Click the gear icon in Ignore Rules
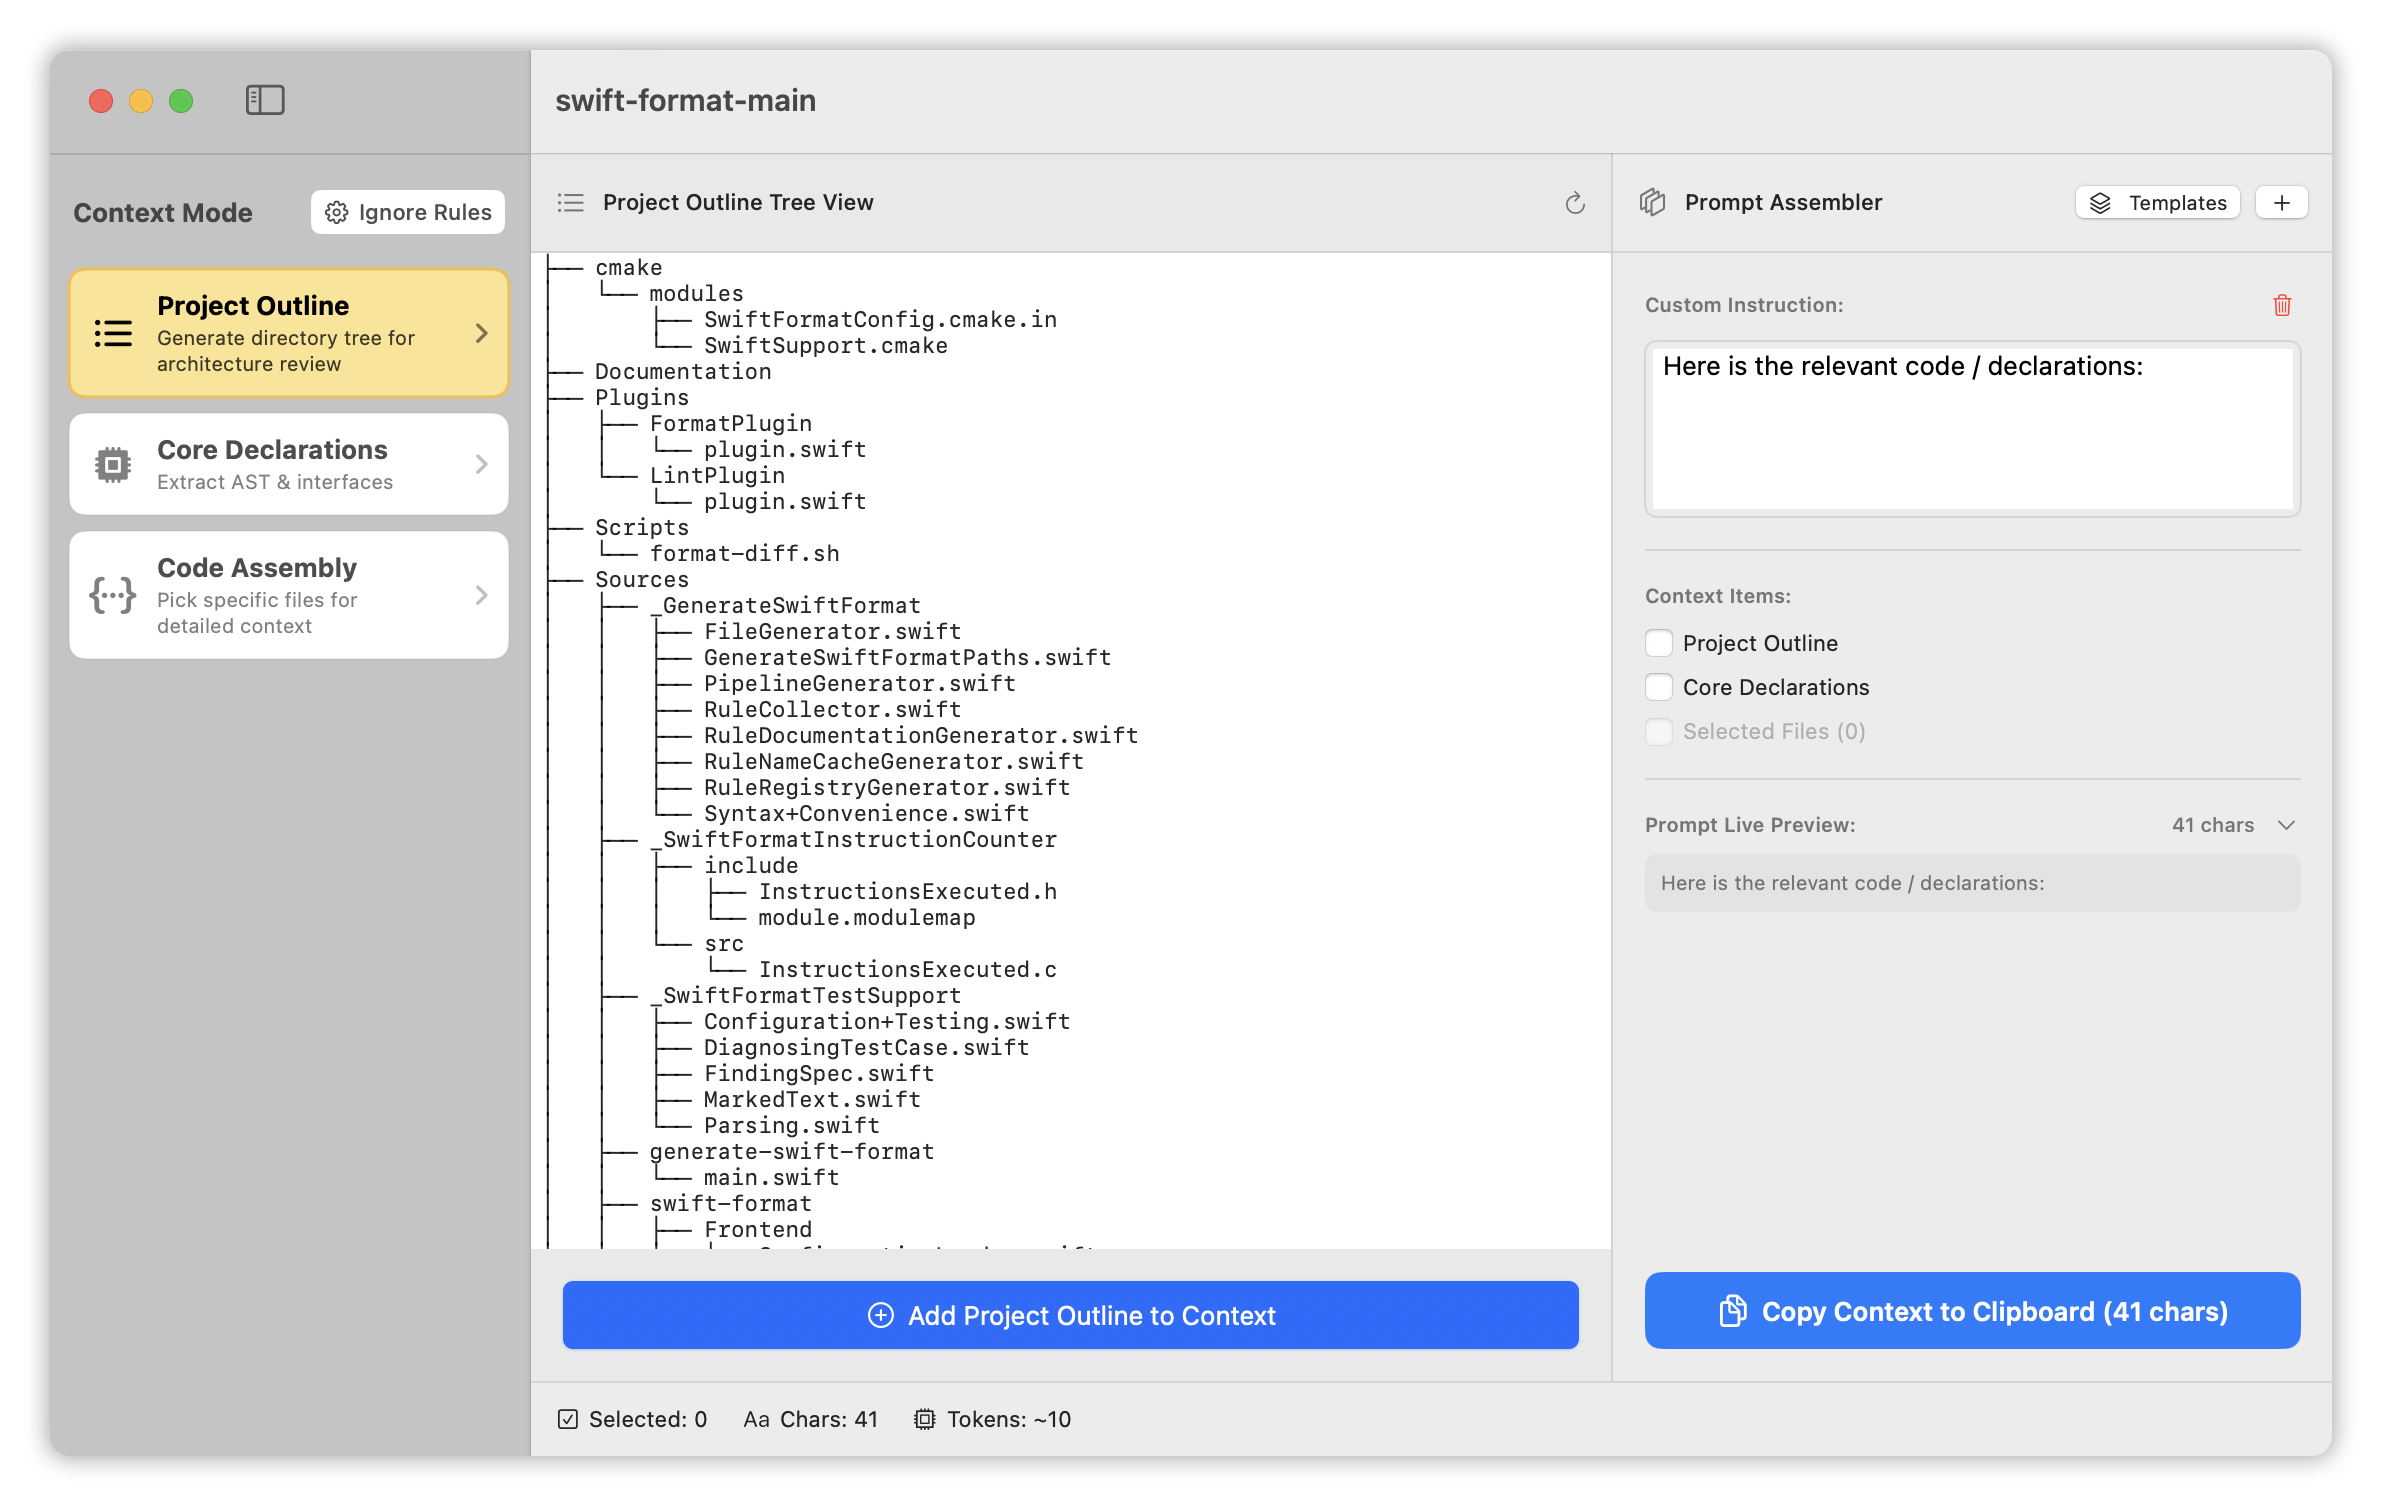The image size is (2382, 1506). [337, 212]
